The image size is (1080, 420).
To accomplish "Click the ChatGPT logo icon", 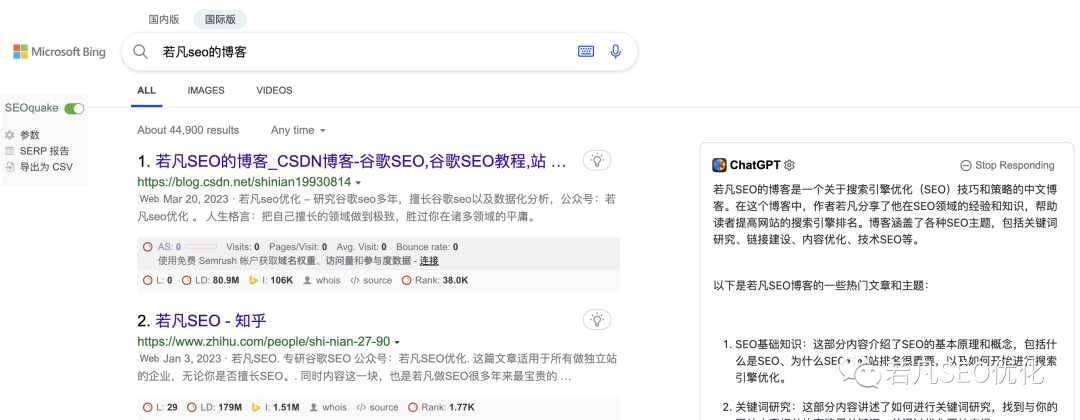I will click(x=719, y=165).
